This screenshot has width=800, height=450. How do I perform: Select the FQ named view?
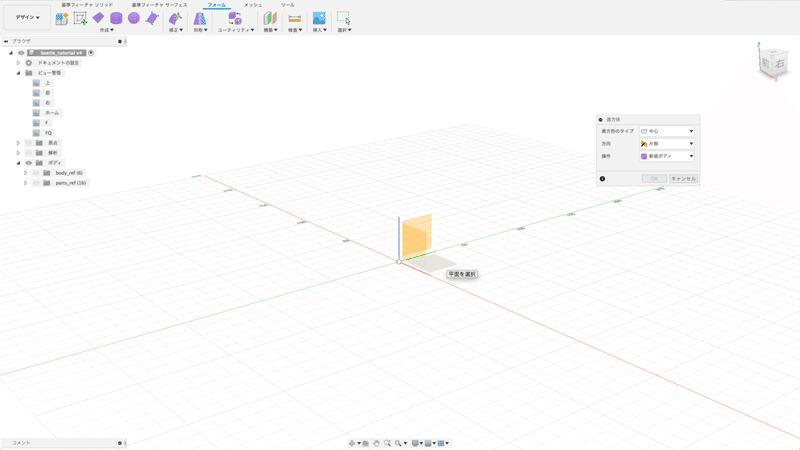[48, 133]
